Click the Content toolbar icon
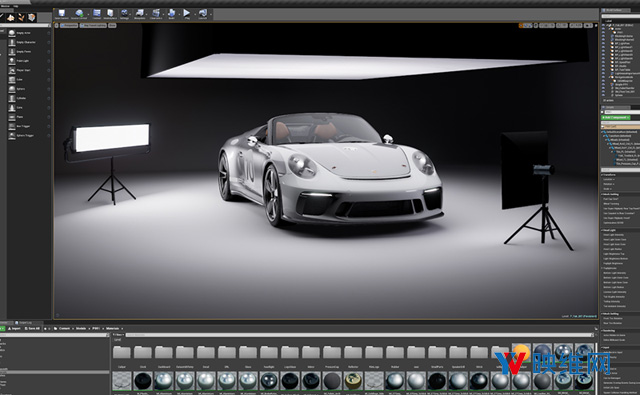Image resolution: width=640 pixels, height=395 pixels. [97, 14]
